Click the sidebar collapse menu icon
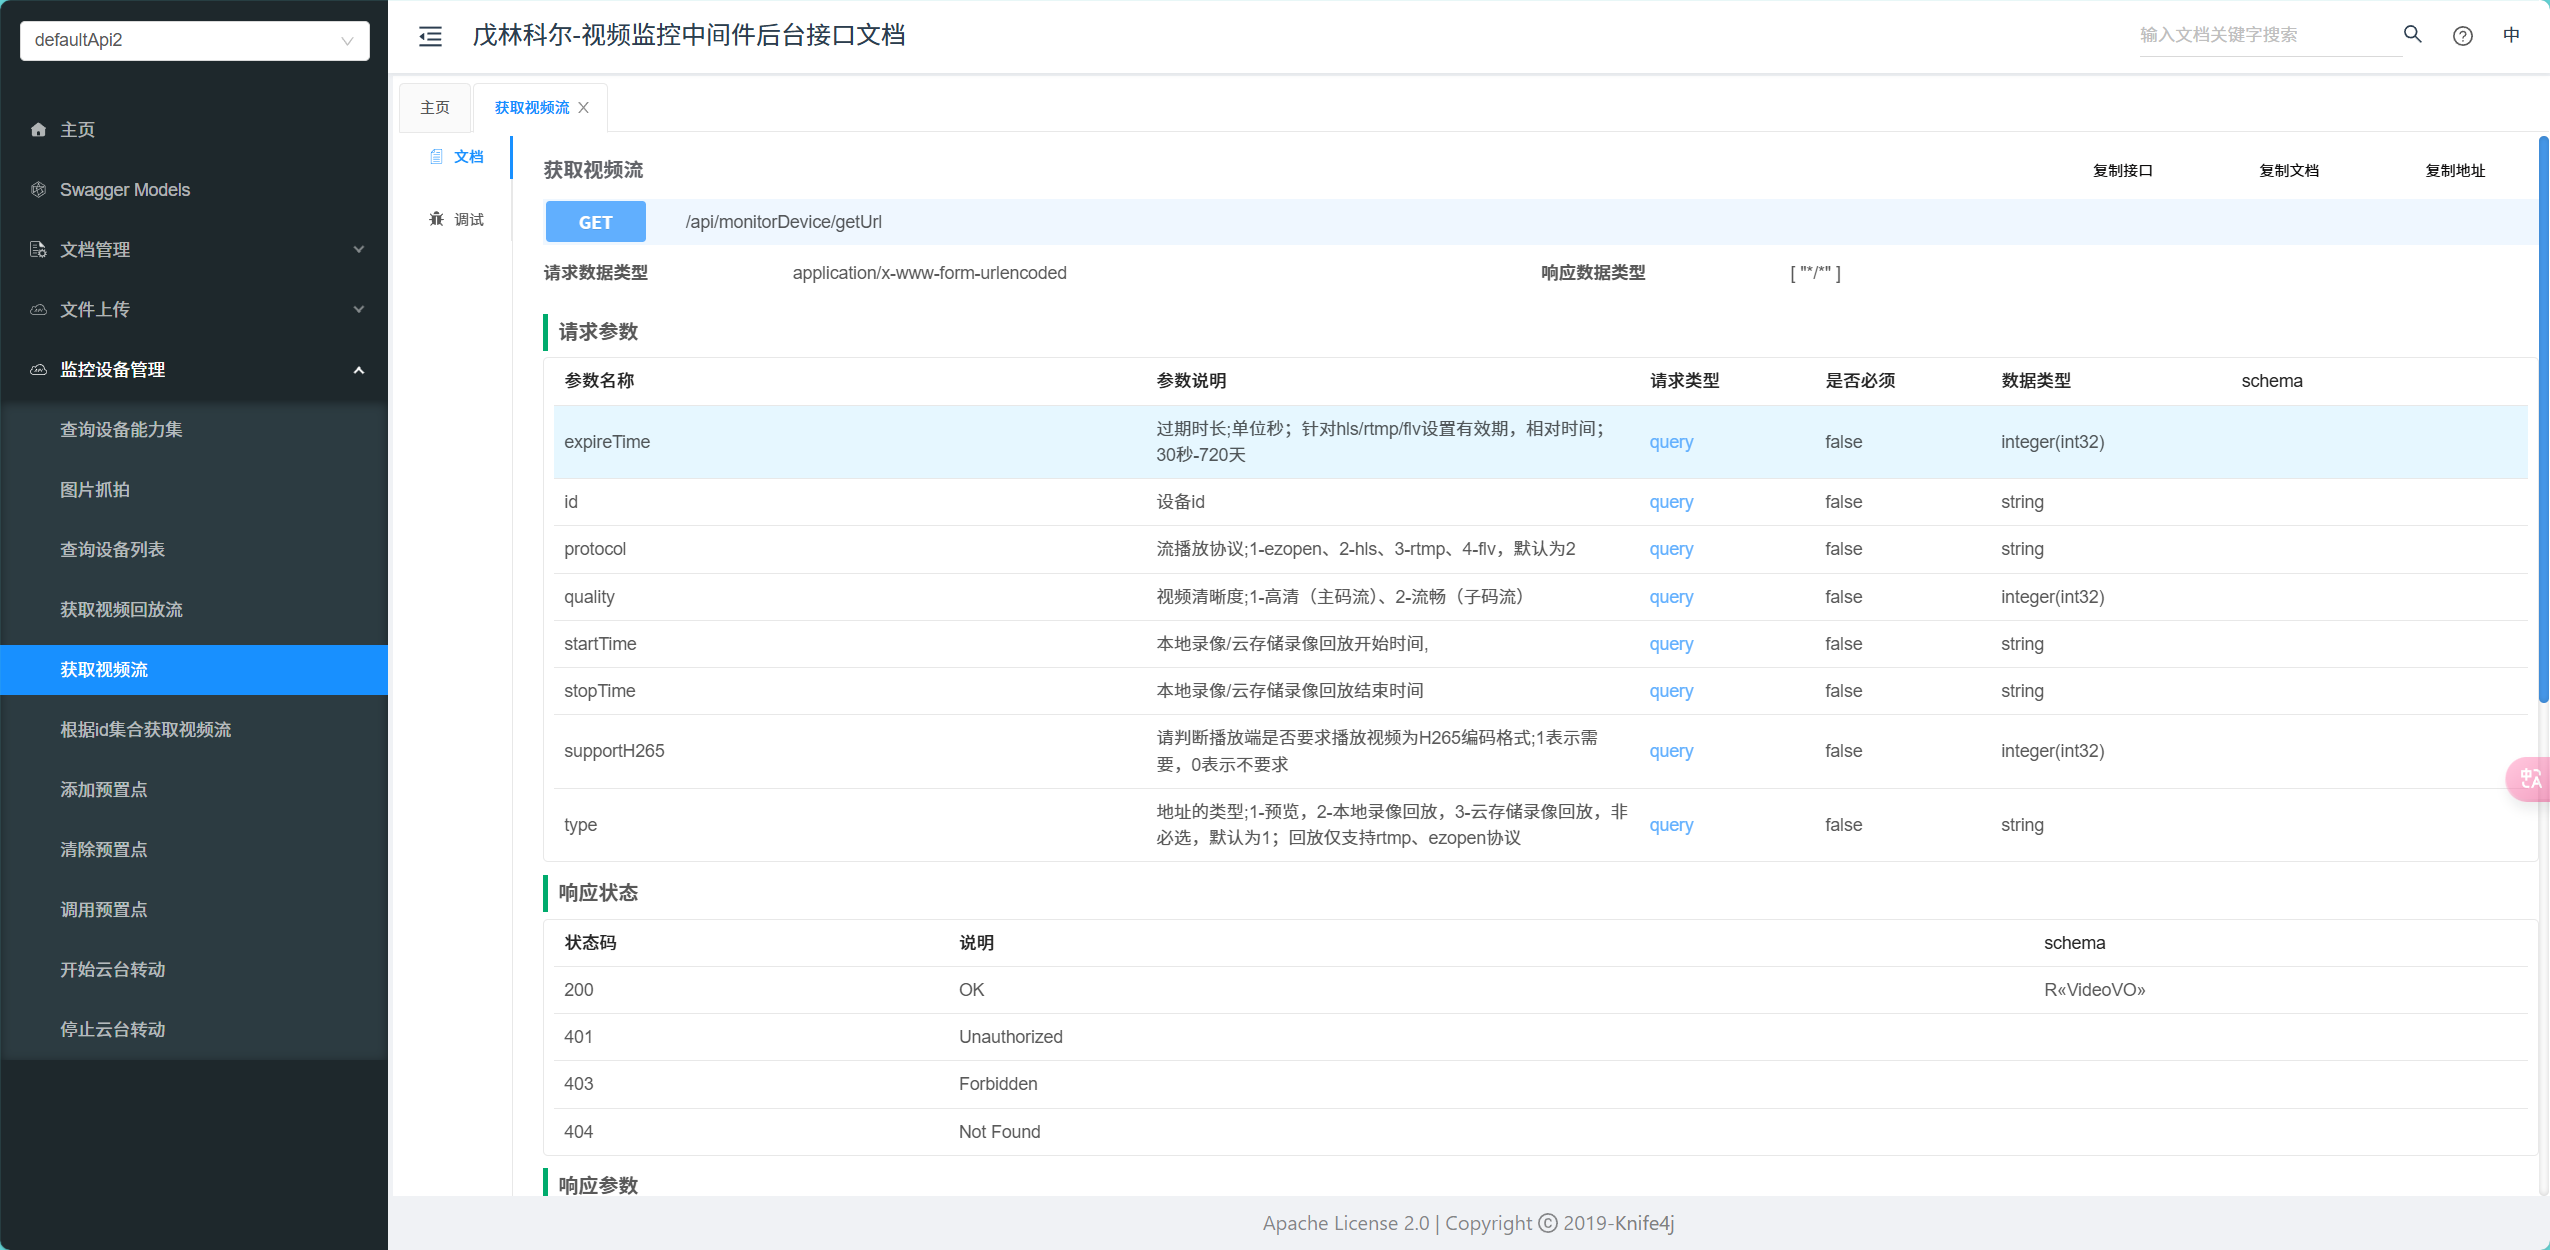The width and height of the screenshot is (2550, 1250). tap(430, 37)
